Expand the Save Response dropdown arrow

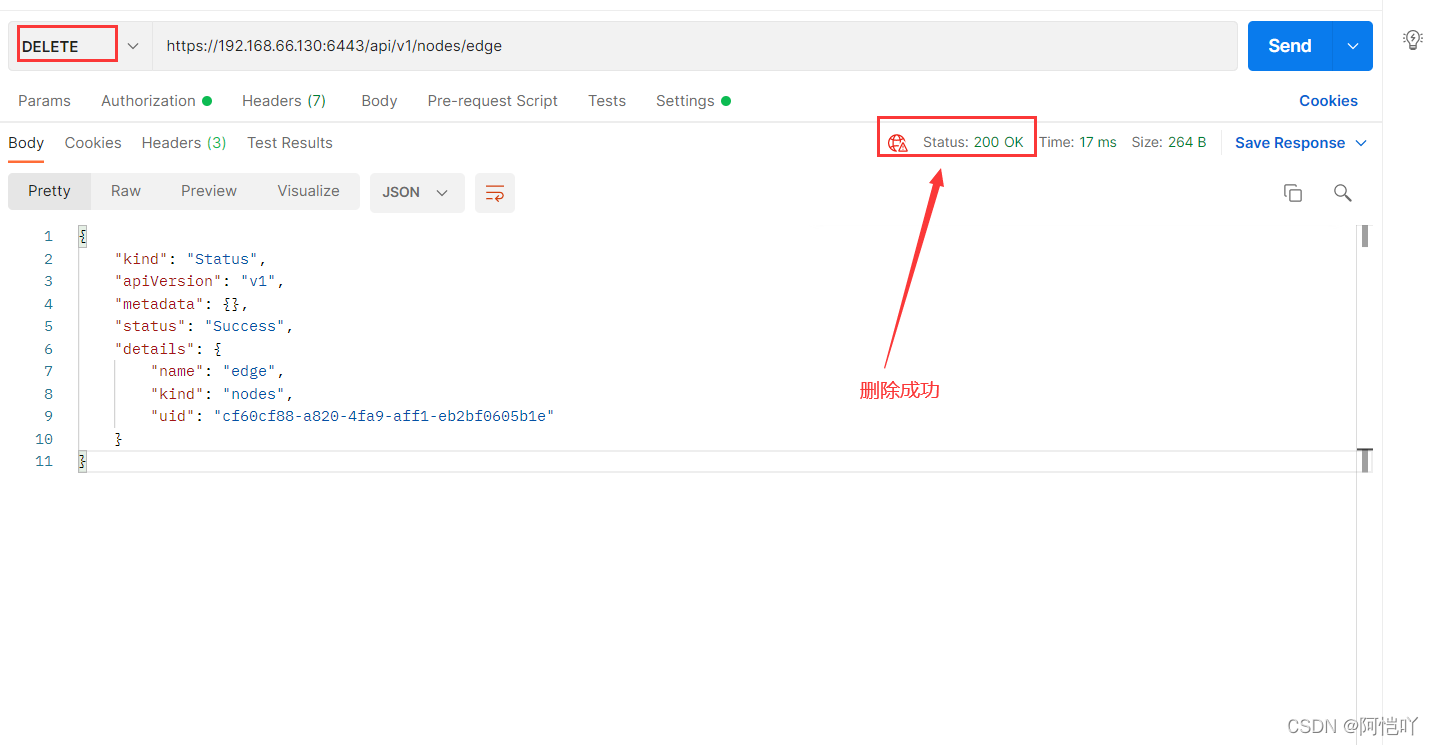(1361, 143)
